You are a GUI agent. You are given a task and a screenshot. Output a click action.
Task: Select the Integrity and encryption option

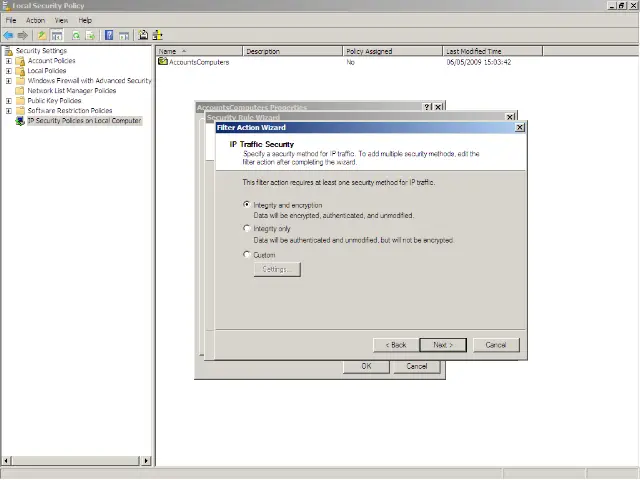(248, 205)
